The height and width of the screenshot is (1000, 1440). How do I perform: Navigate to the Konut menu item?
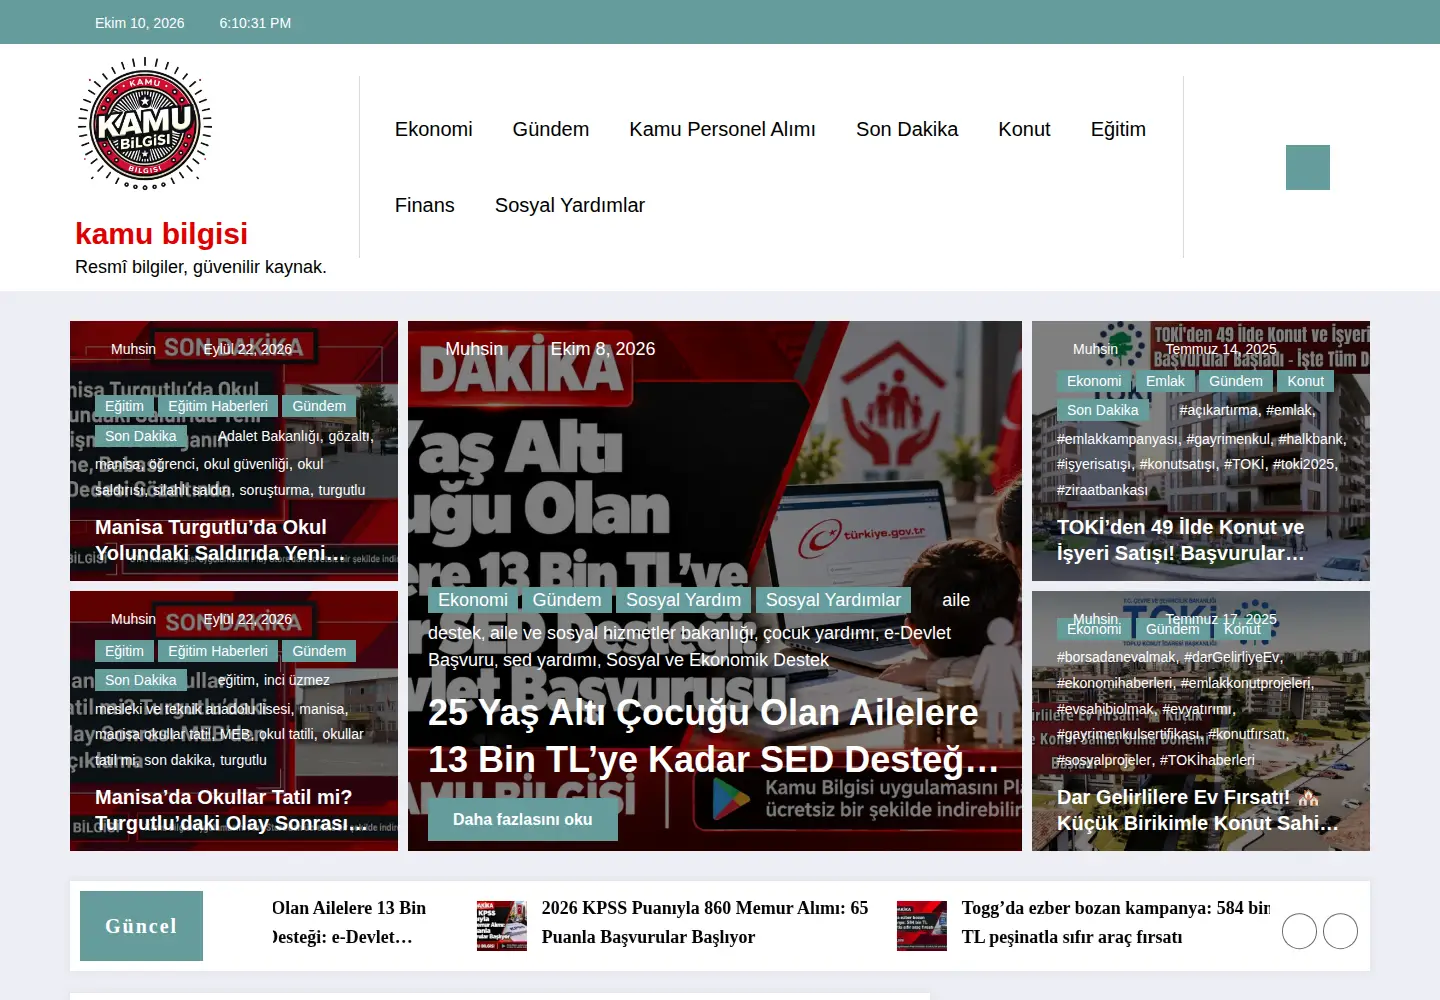pyautogui.click(x=1024, y=129)
